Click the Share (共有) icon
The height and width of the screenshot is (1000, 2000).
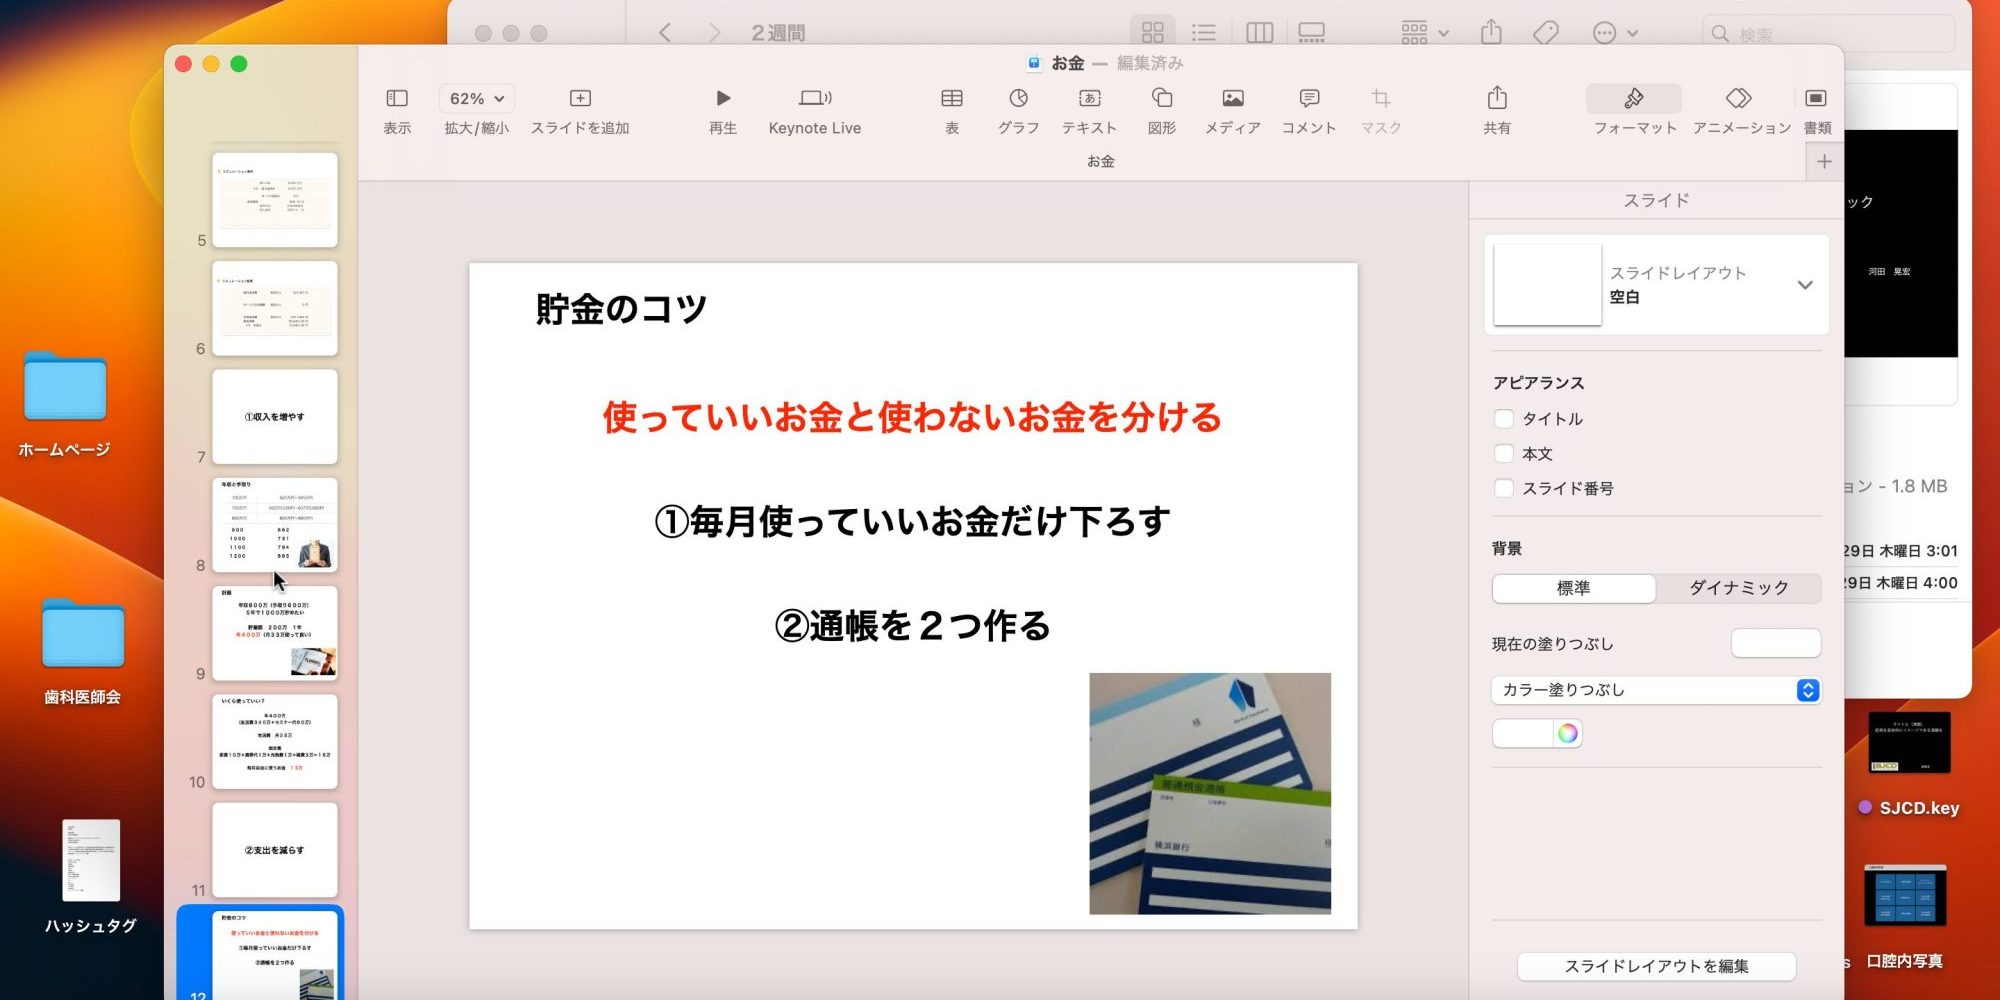click(x=1496, y=98)
